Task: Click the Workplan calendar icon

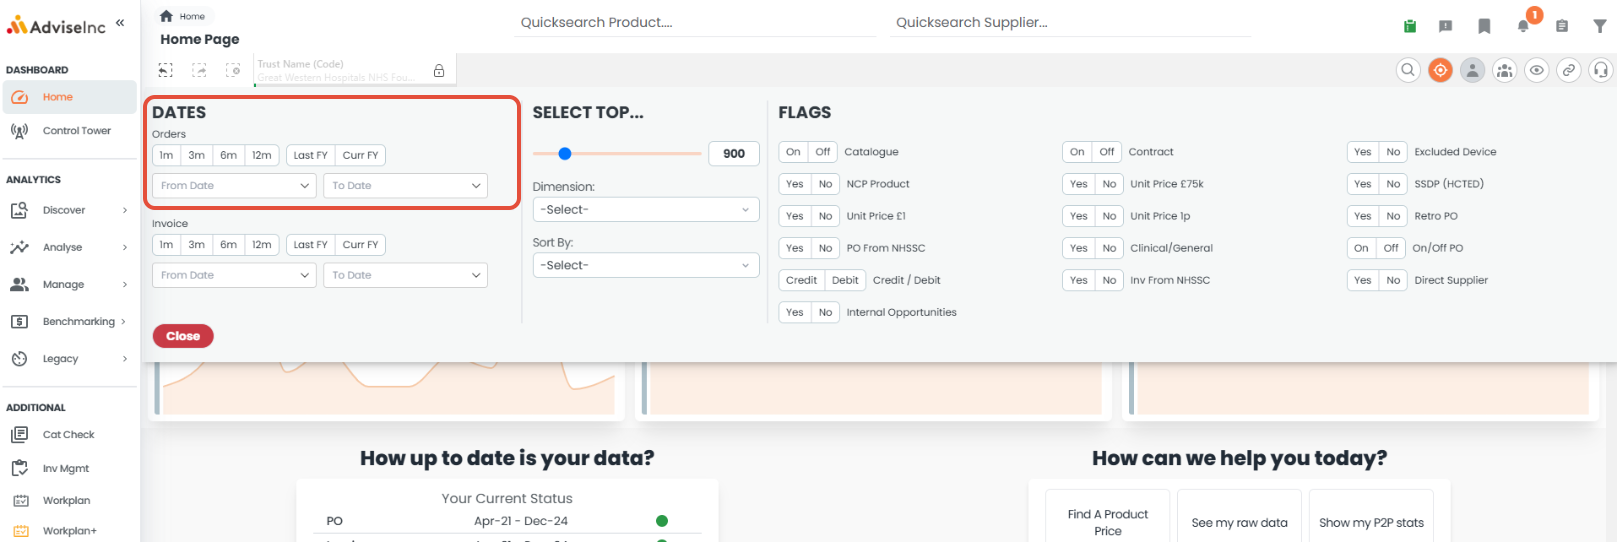Action: [x=20, y=500]
